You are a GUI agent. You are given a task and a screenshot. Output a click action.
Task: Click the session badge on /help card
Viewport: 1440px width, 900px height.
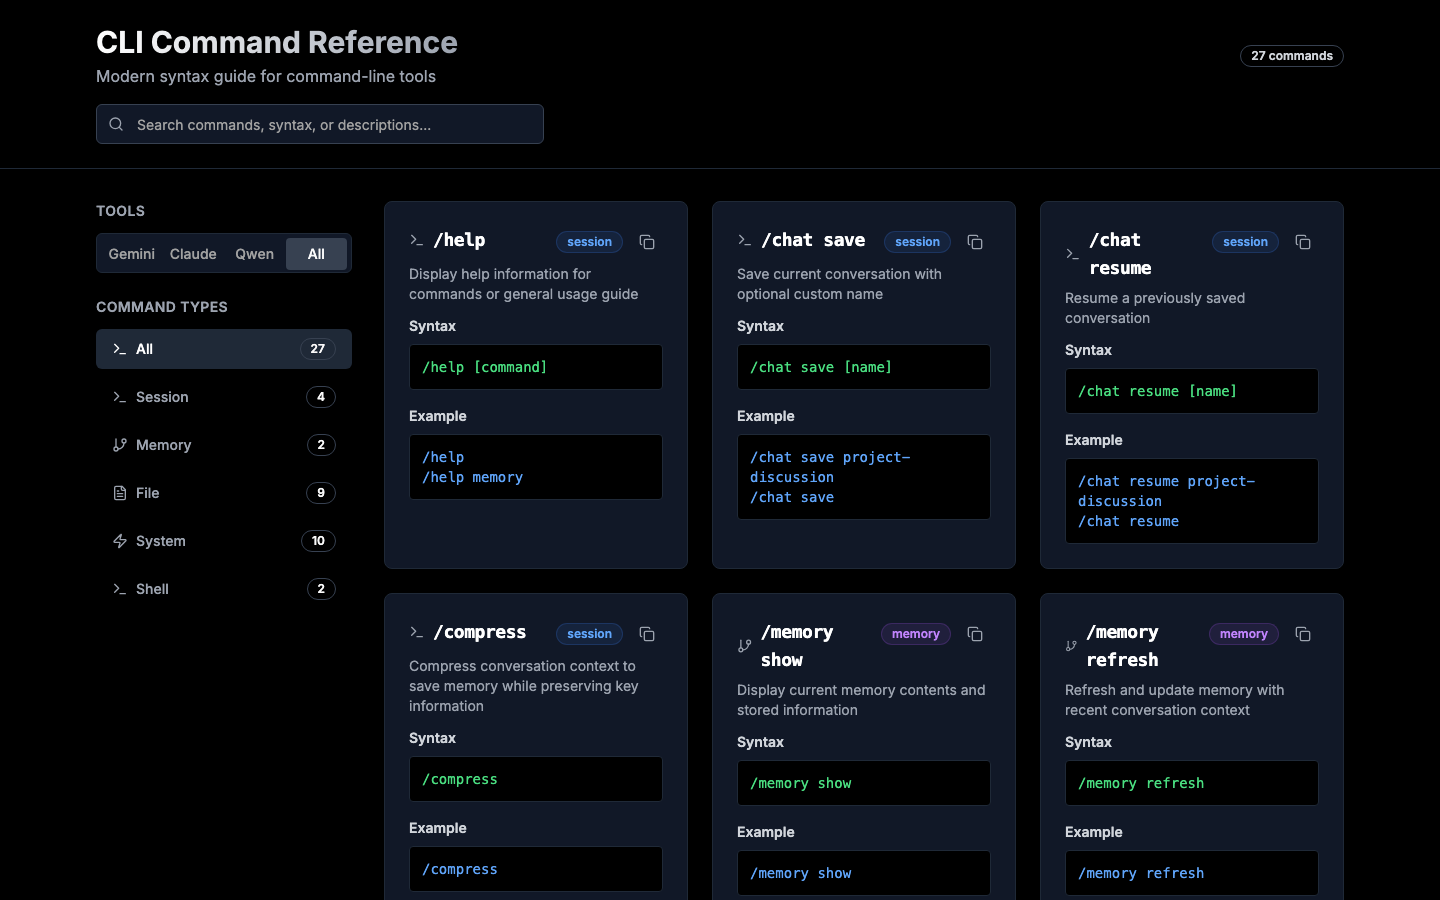pos(589,242)
